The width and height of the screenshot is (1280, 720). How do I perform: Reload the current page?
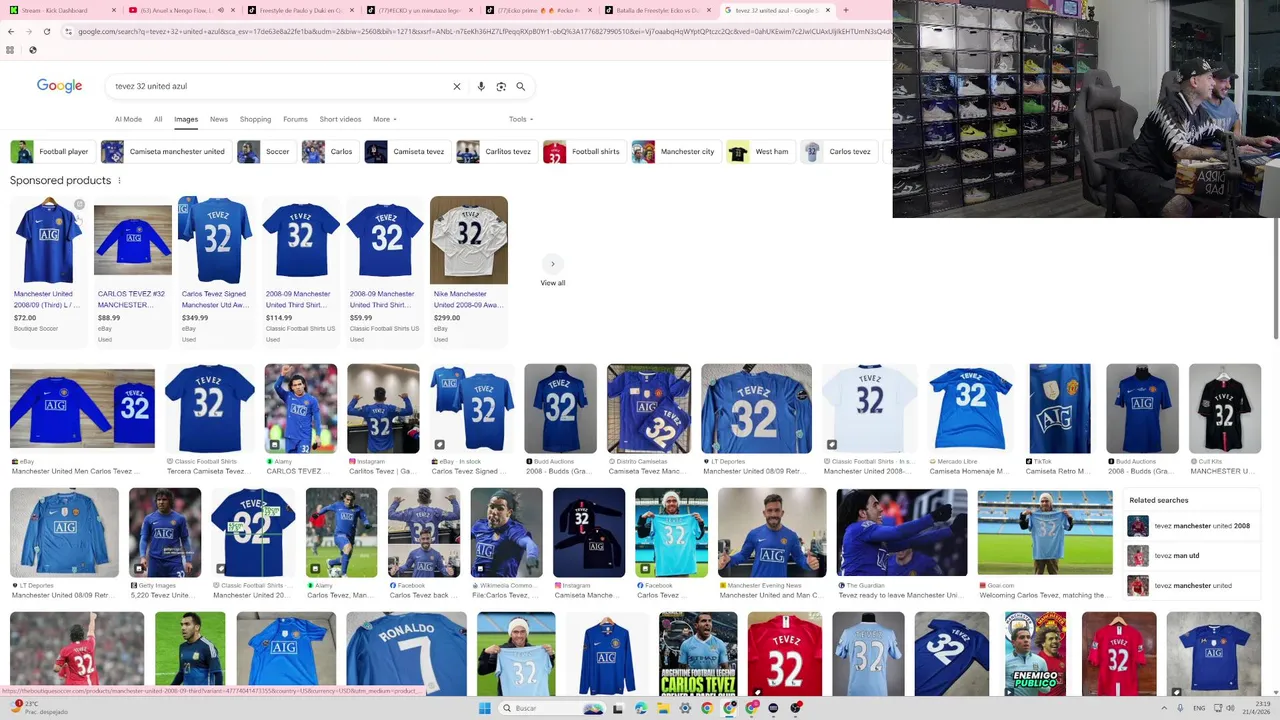click(x=46, y=31)
